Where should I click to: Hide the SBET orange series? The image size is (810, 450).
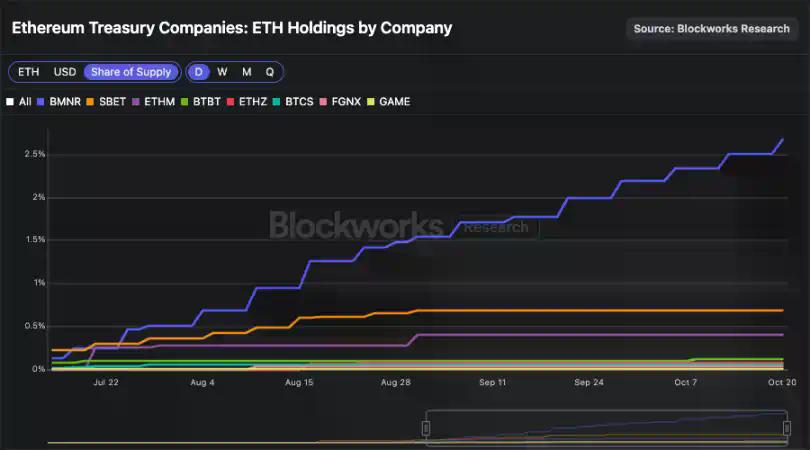(x=108, y=102)
